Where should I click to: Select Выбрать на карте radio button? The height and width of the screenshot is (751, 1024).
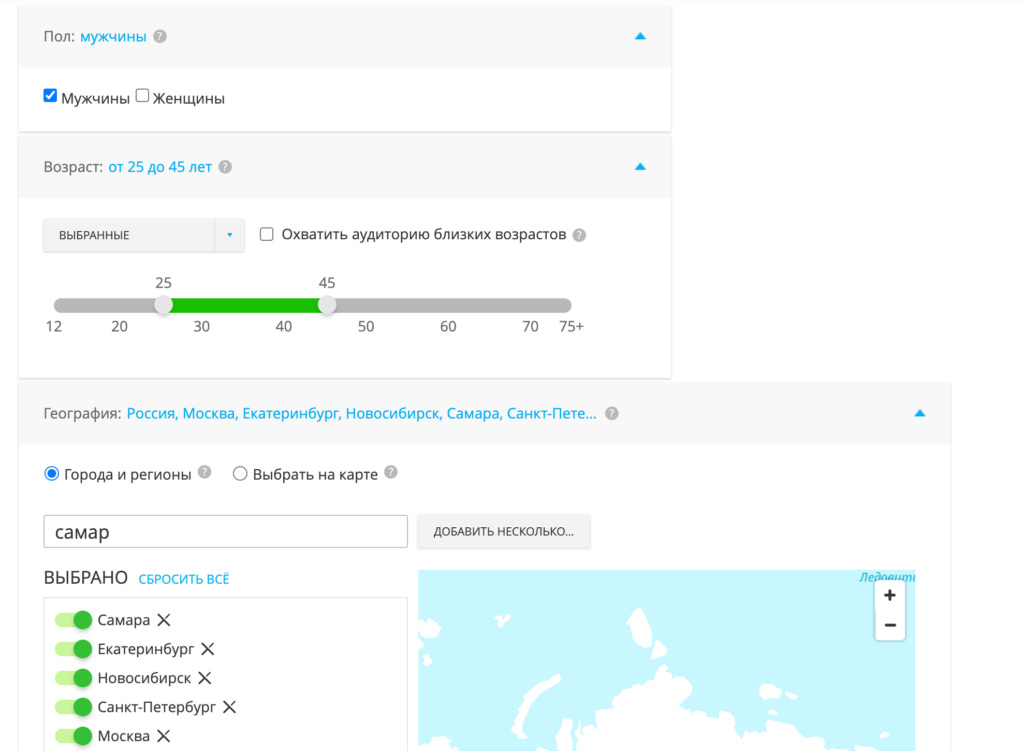click(x=240, y=474)
